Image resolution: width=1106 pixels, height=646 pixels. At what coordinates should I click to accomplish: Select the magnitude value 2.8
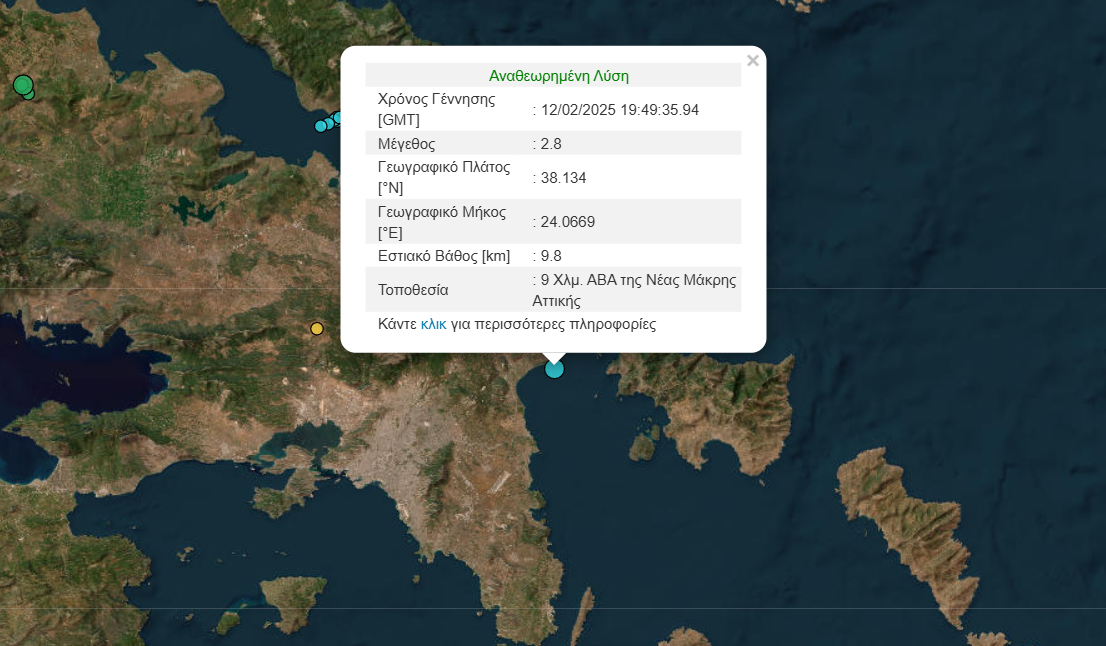click(551, 144)
